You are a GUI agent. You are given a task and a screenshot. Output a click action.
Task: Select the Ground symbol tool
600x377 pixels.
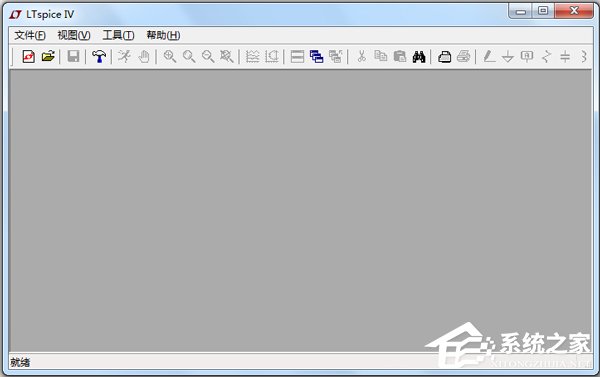point(508,57)
